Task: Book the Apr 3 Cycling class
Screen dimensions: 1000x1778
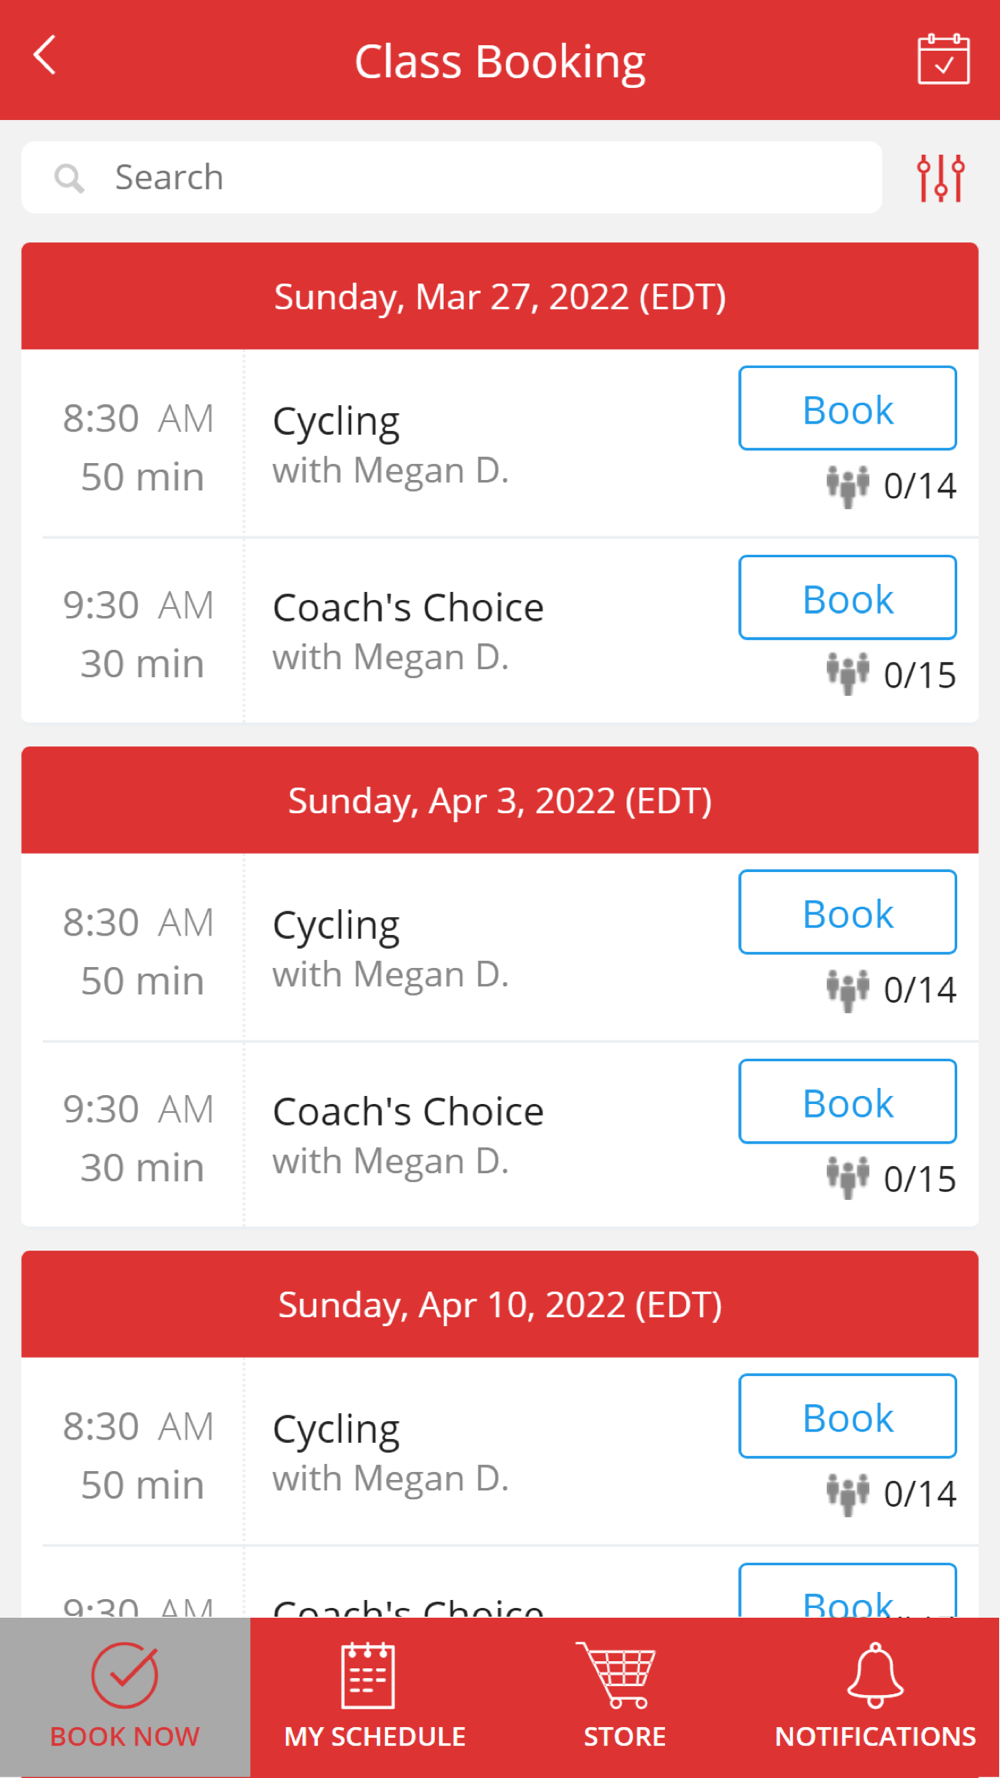Action: click(x=847, y=913)
